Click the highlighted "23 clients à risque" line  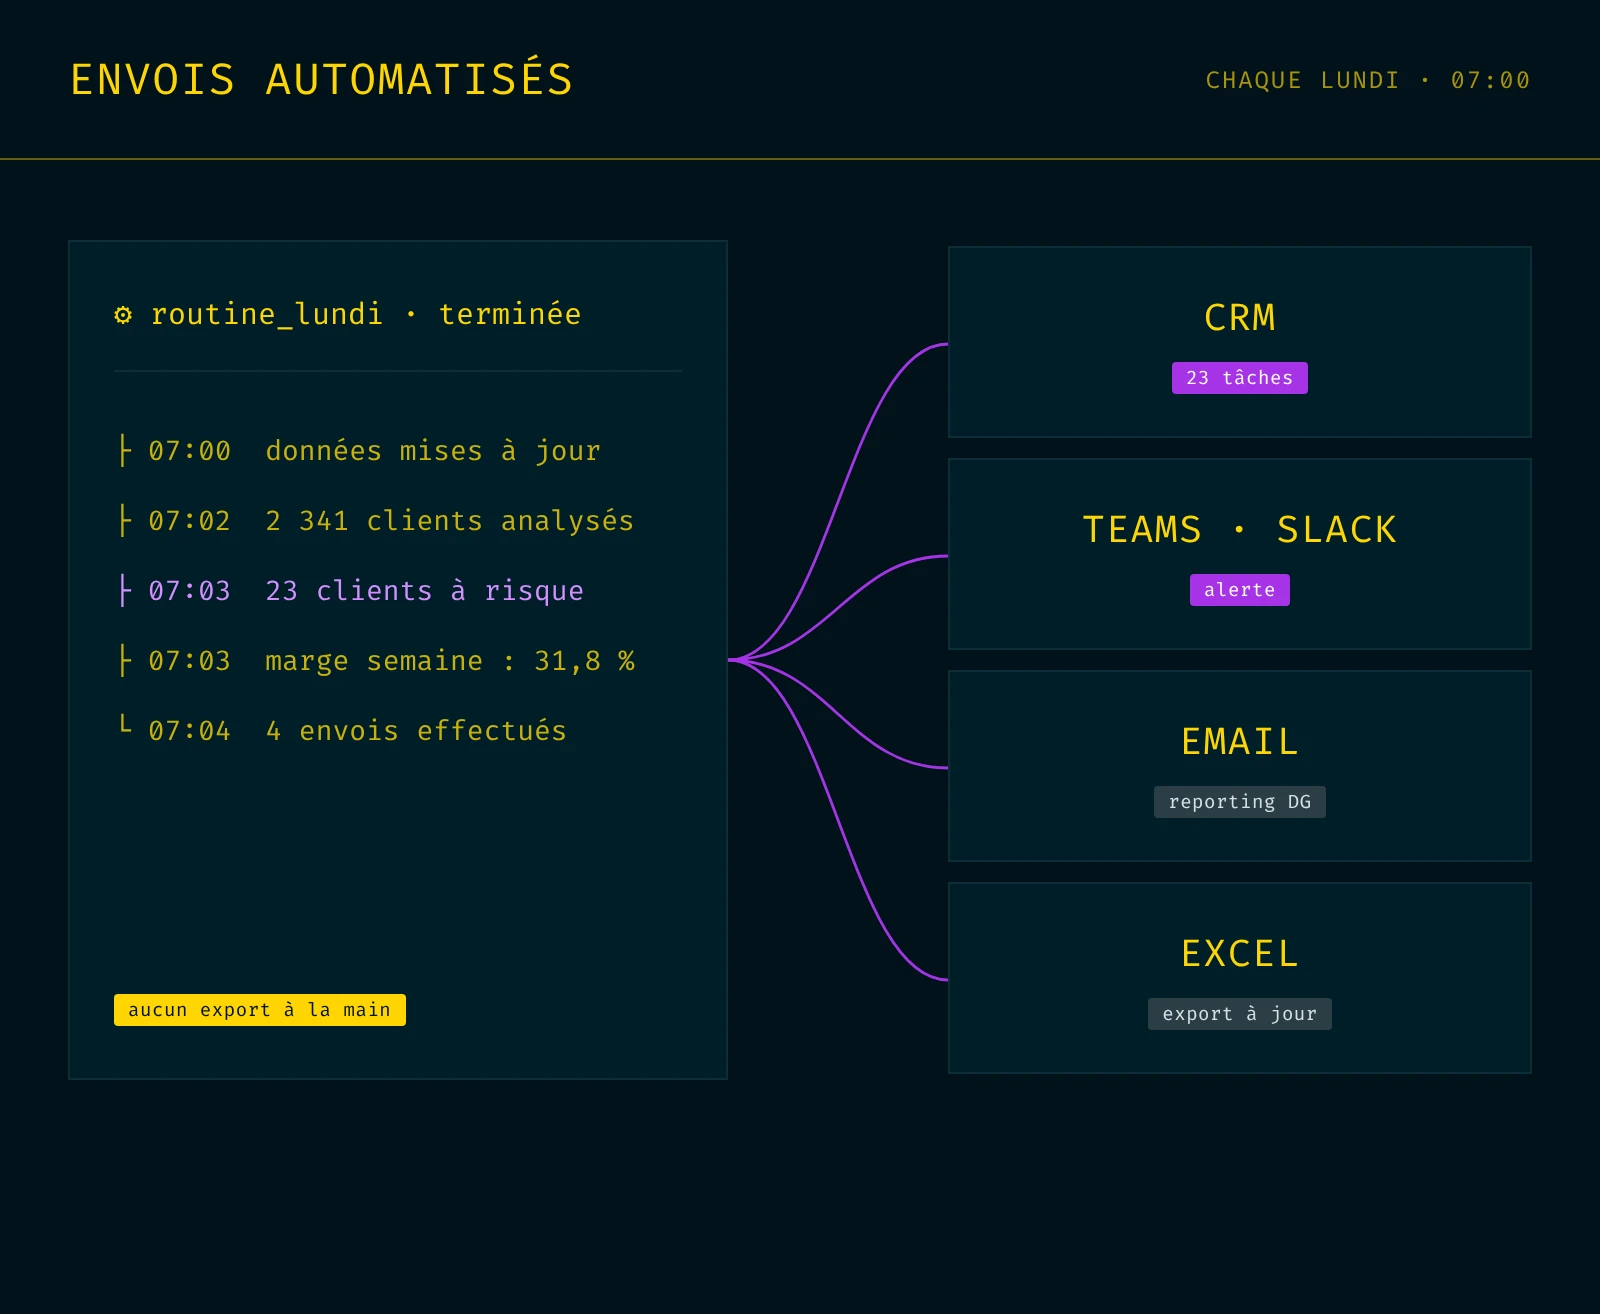pos(424,591)
